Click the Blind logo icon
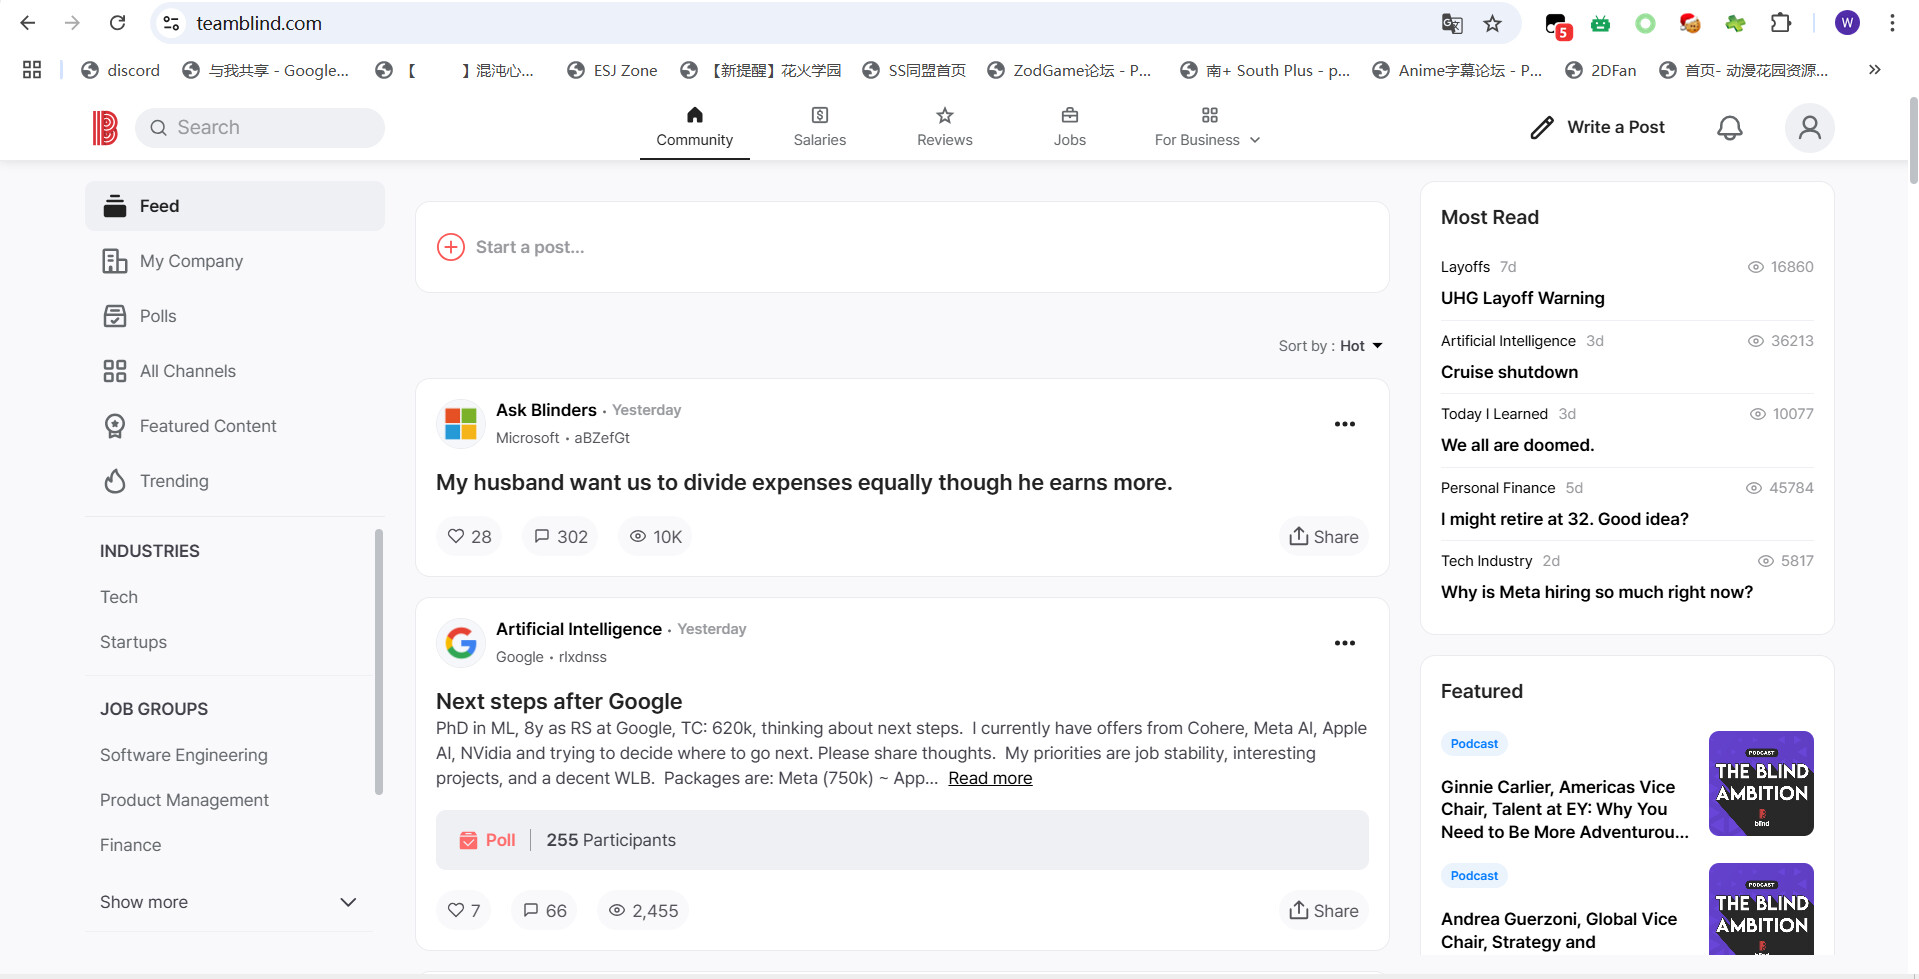 (105, 128)
